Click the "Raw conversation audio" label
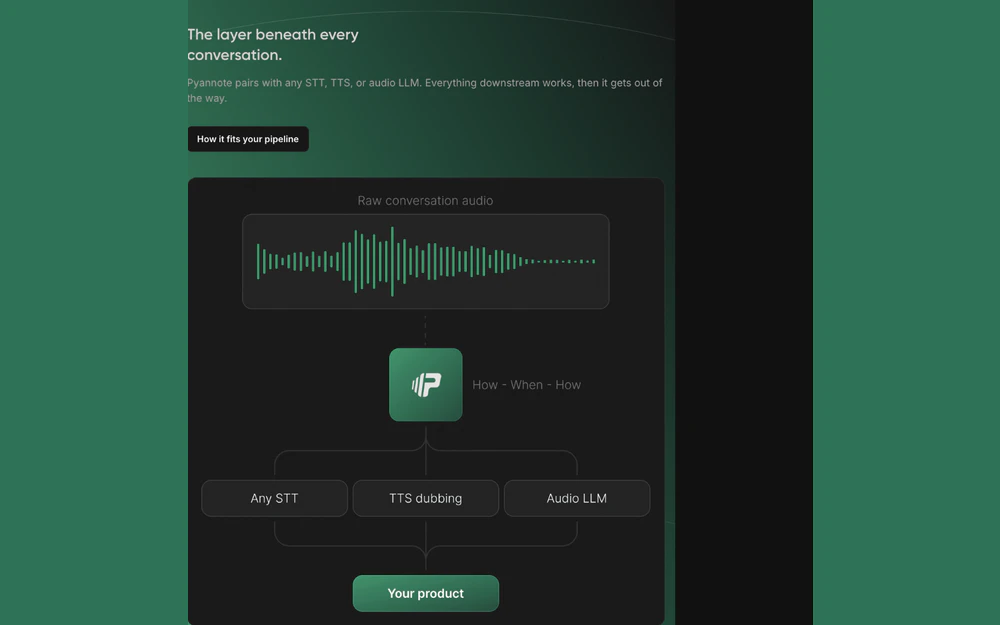 pyautogui.click(x=425, y=201)
